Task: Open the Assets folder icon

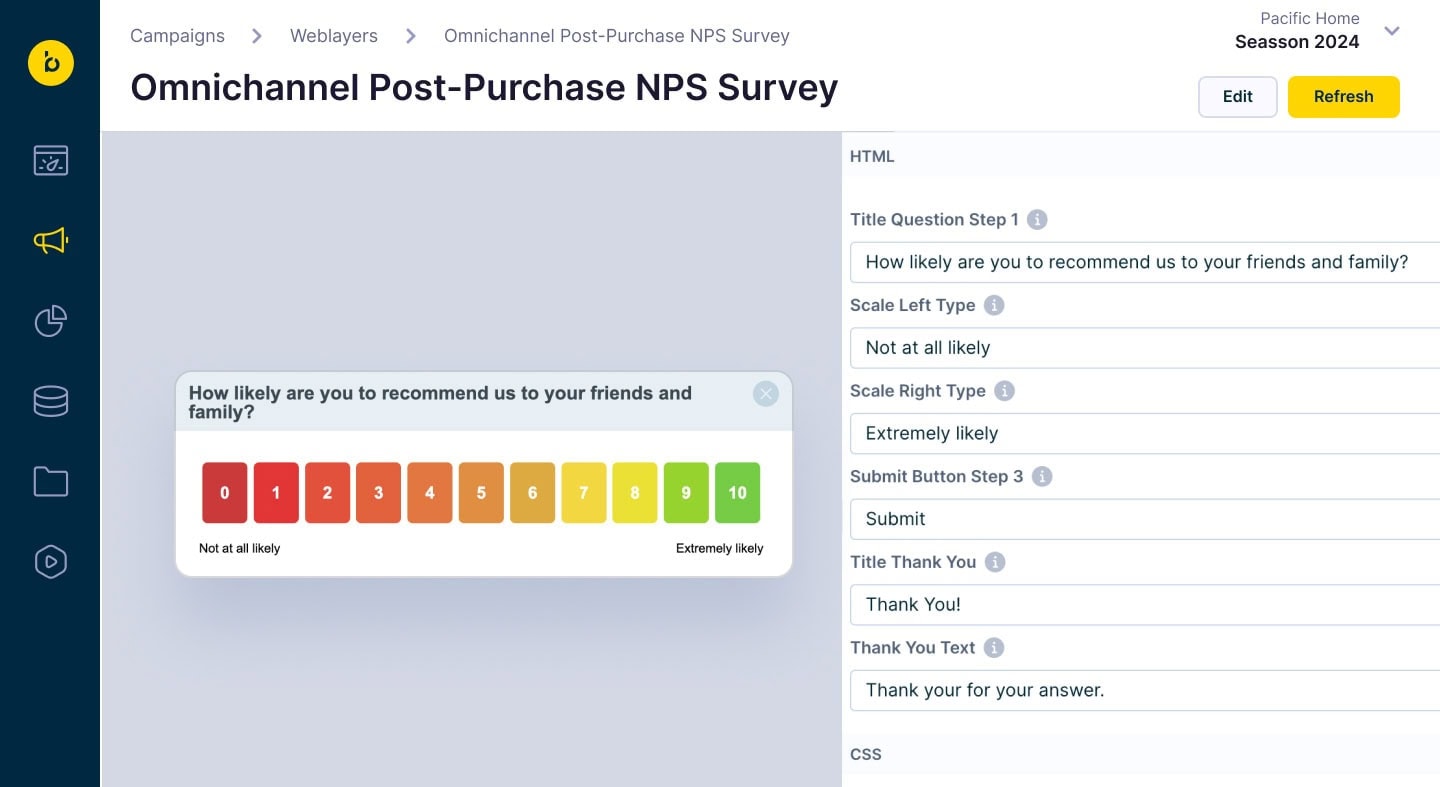Action: (x=50, y=481)
